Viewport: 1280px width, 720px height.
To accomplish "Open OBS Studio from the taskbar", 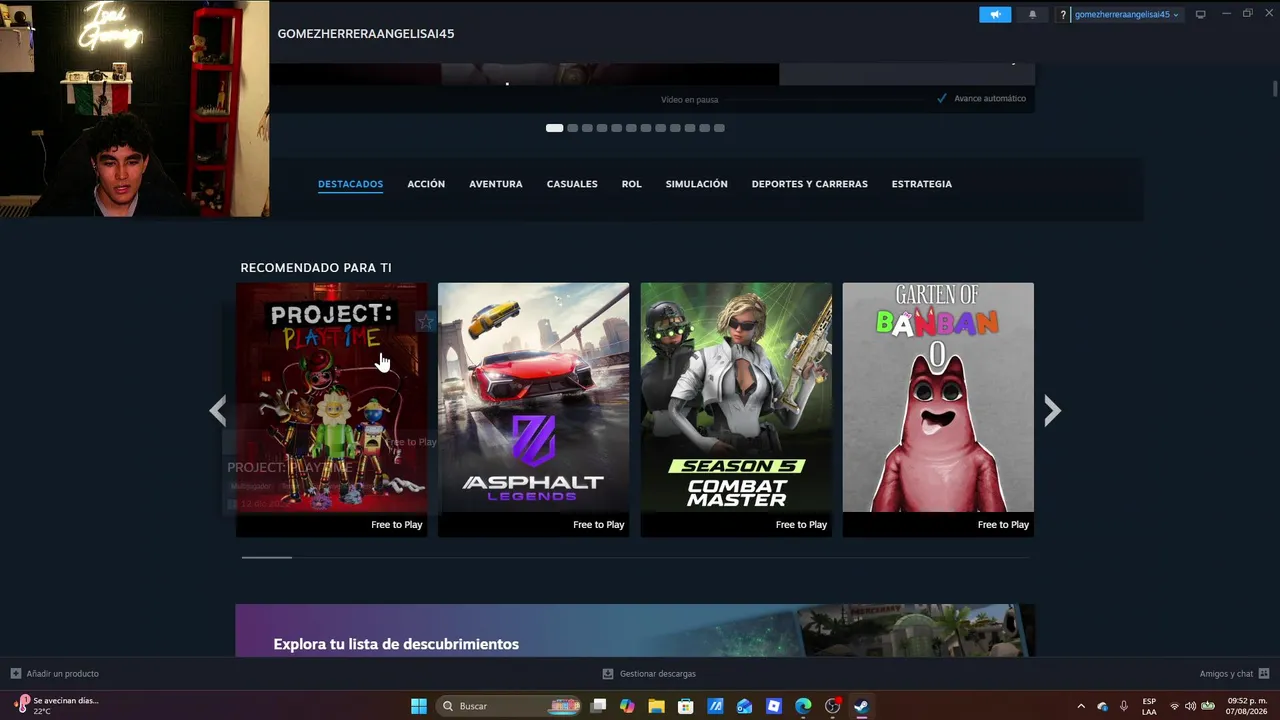I will click(x=832, y=706).
